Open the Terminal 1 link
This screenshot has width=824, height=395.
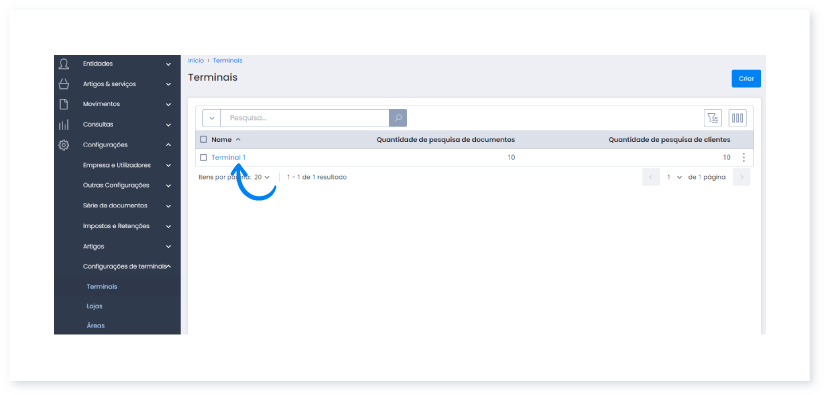[x=229, y=158]
